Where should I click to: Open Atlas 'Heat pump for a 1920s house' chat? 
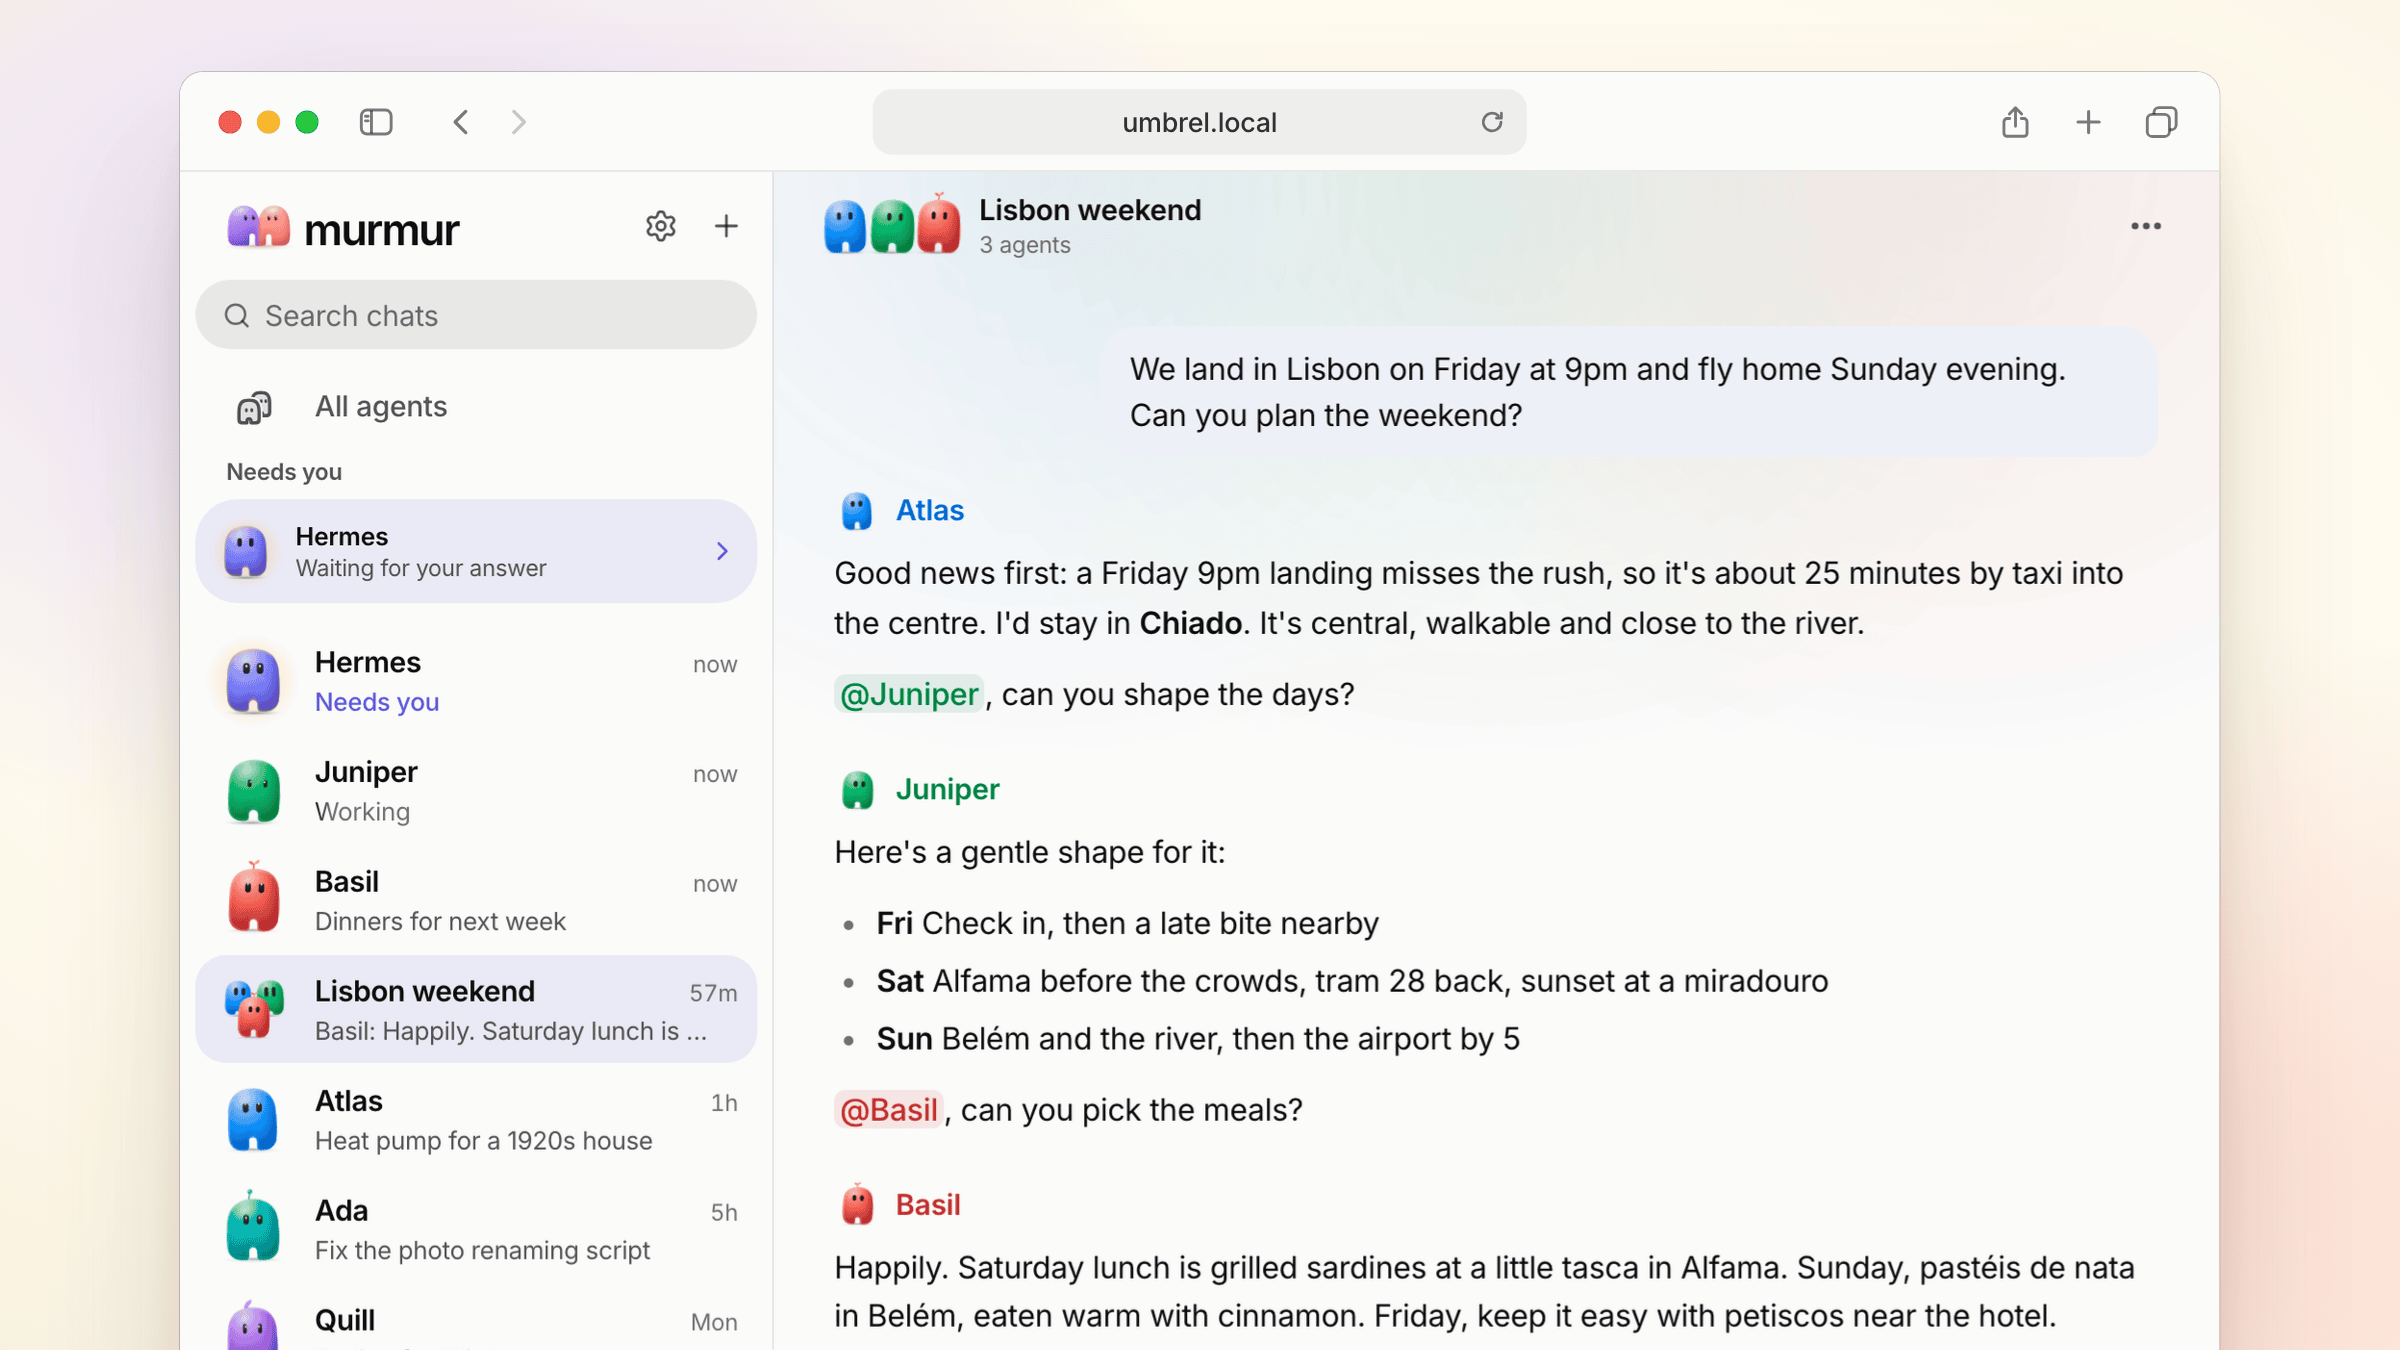click(x=476, y=1120)
